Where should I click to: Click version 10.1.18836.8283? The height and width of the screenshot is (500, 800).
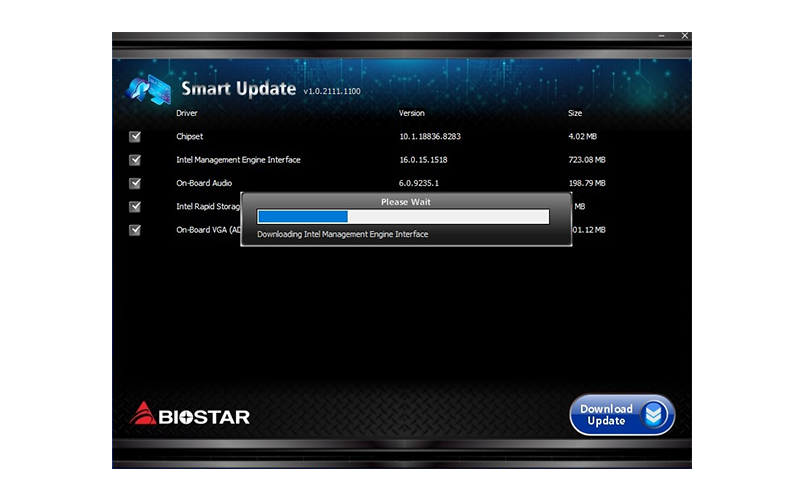click(x=430, y=137)
